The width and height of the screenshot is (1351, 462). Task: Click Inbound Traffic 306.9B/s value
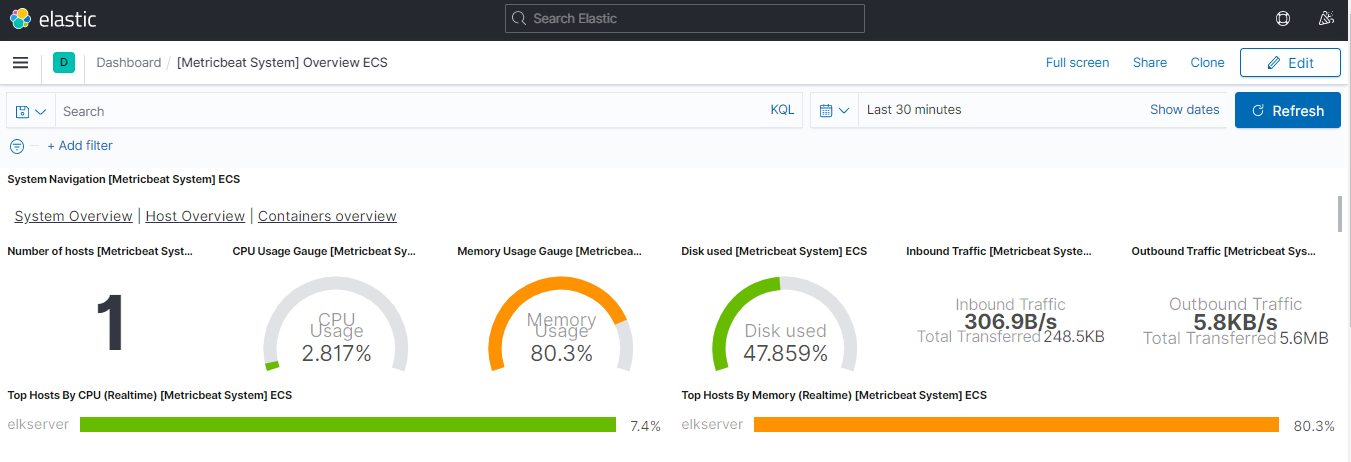[x=1011, y=321]
